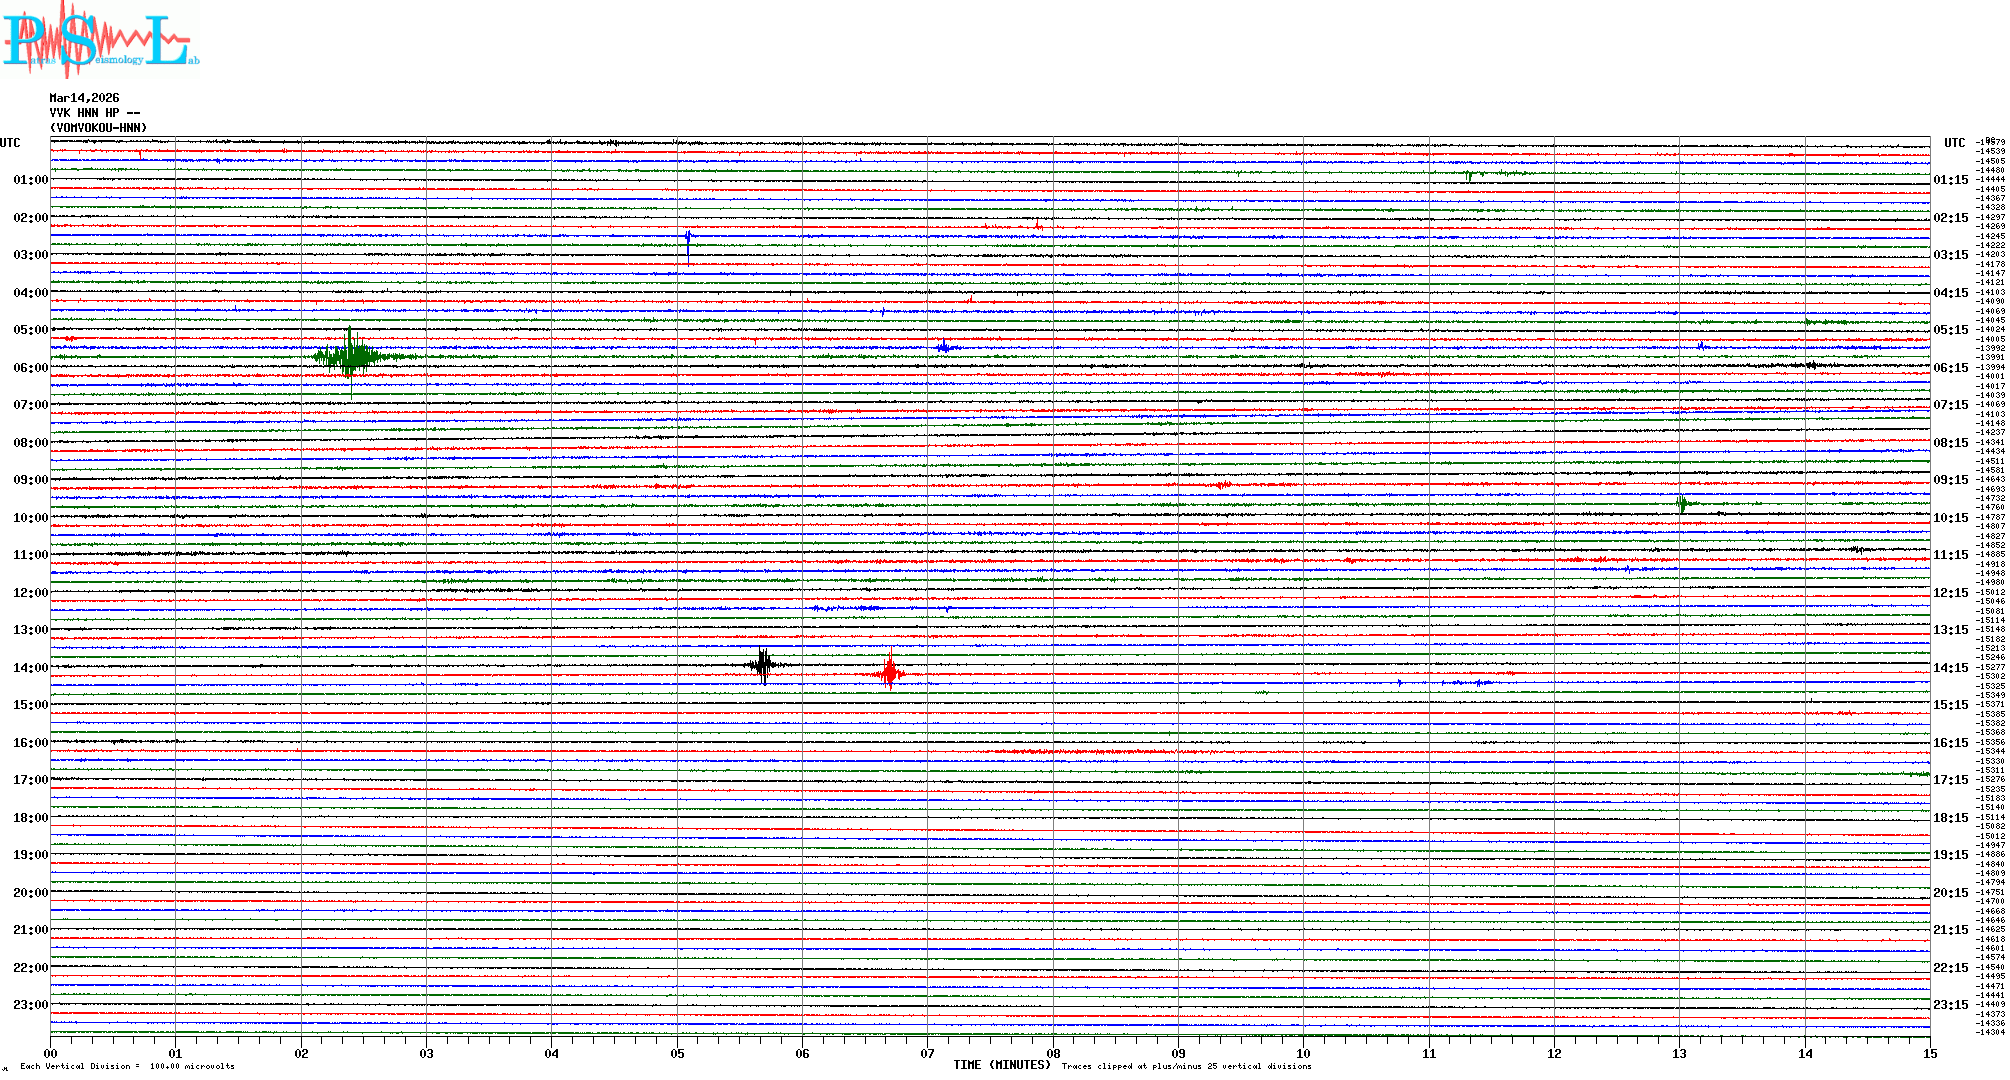This screenshot has height=1080, width=2010.
Task: Click the 05:00 hour label on left
Action: 30,330
